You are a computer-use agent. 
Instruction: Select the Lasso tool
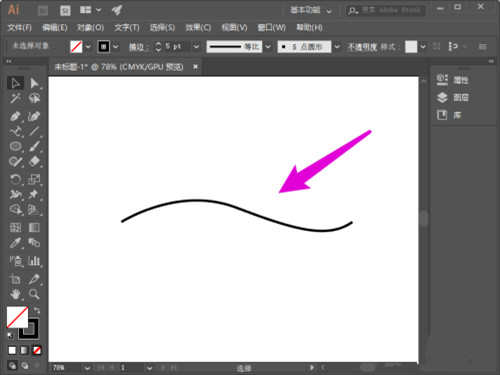pos(34,98)
